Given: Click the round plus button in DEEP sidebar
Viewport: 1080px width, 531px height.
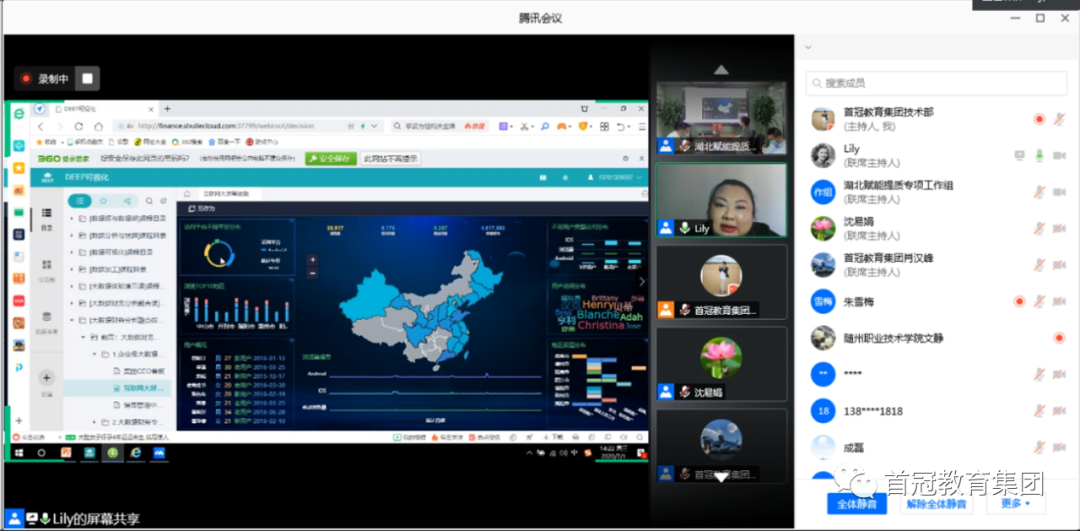Looking at the screenshot, I should (x=47, y=377).
